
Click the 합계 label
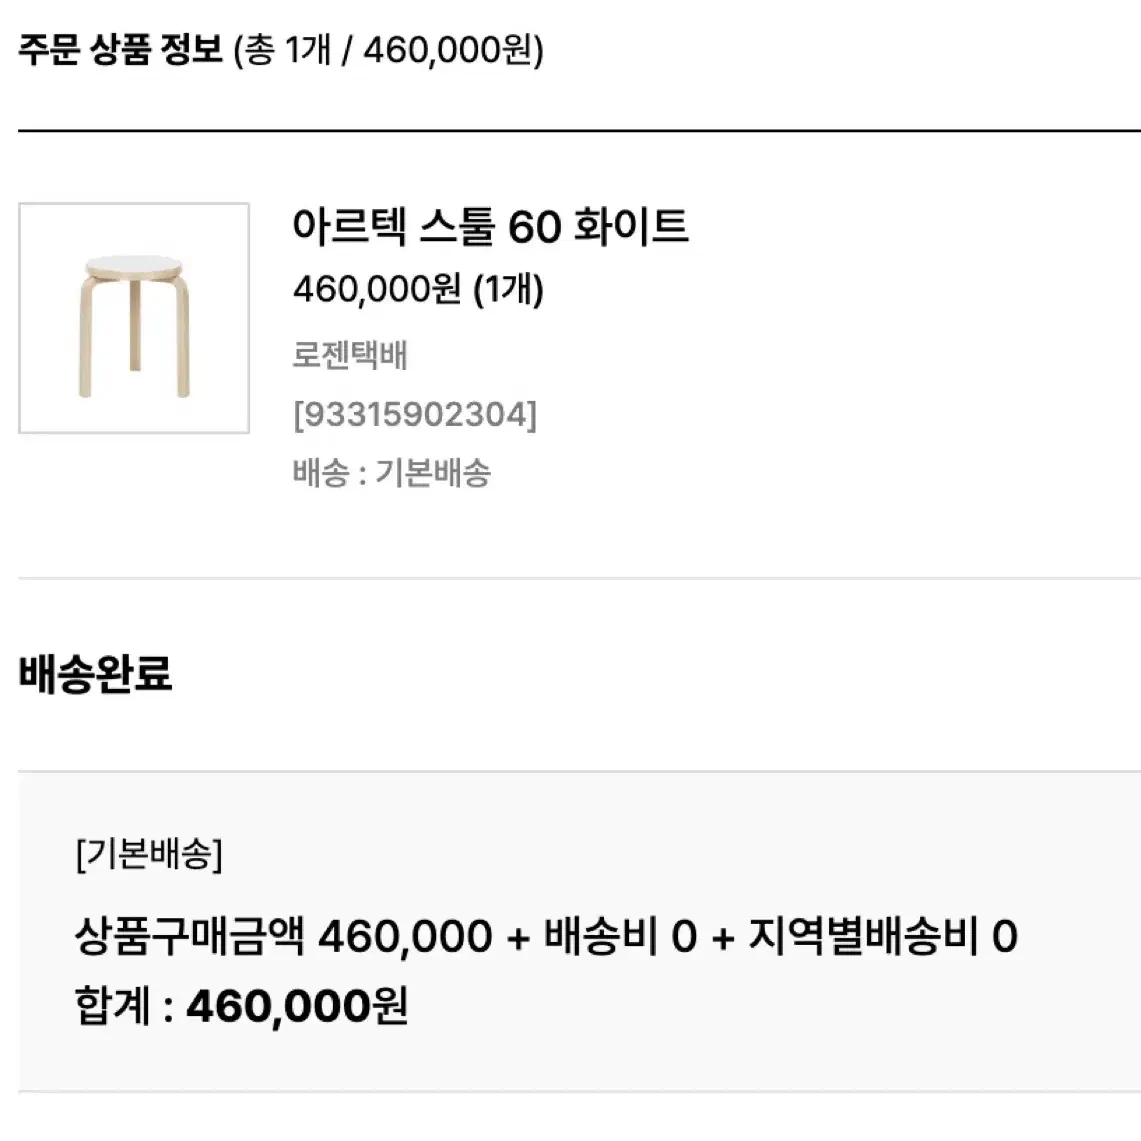coord(113,1006)
